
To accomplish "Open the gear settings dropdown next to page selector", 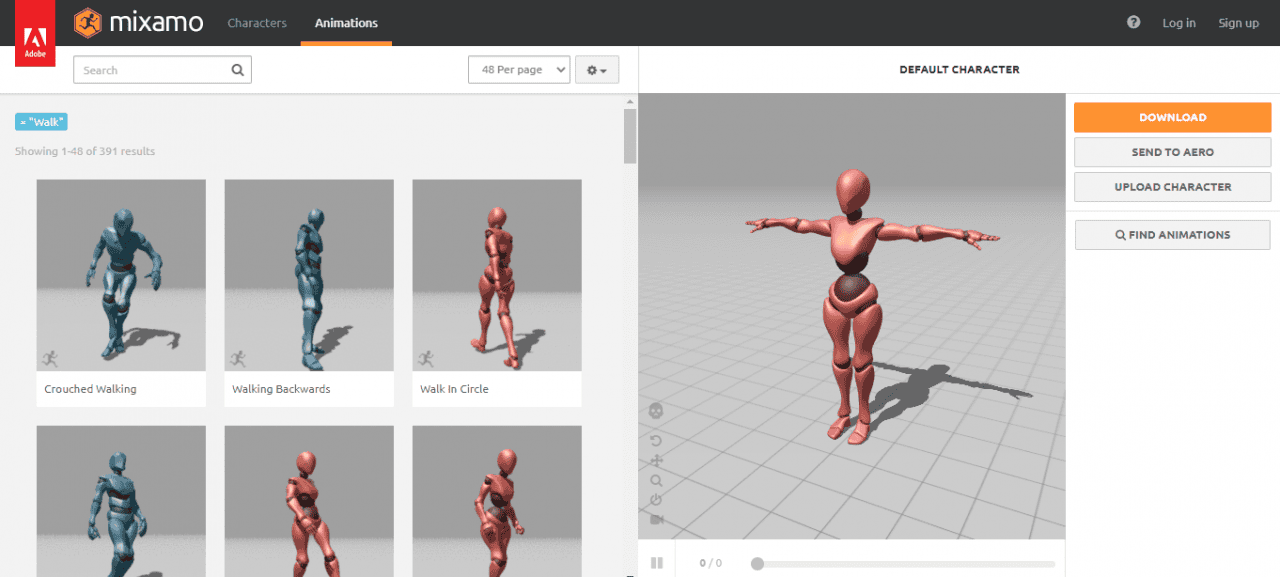I will [596, 69].
